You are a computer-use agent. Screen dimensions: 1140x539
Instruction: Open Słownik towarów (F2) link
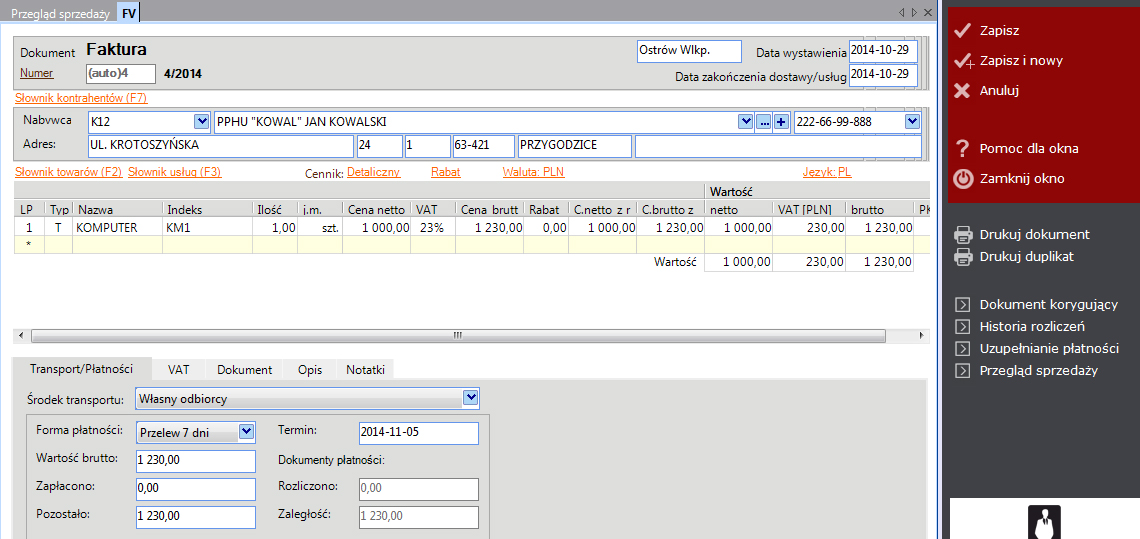(x=68, y=172)
